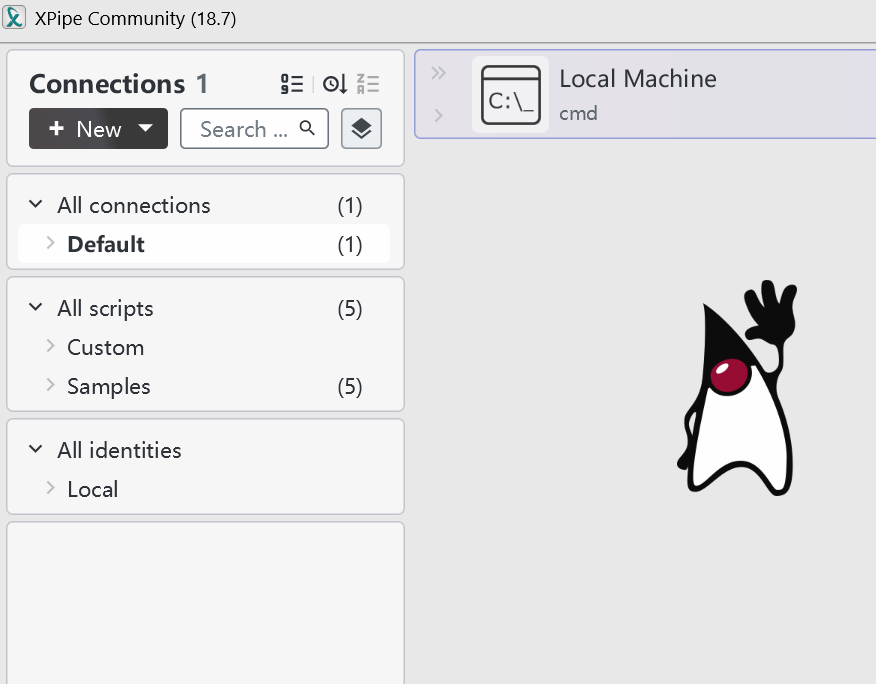Click the list display mode icon
876x684 pixels.
pos(291,85)
